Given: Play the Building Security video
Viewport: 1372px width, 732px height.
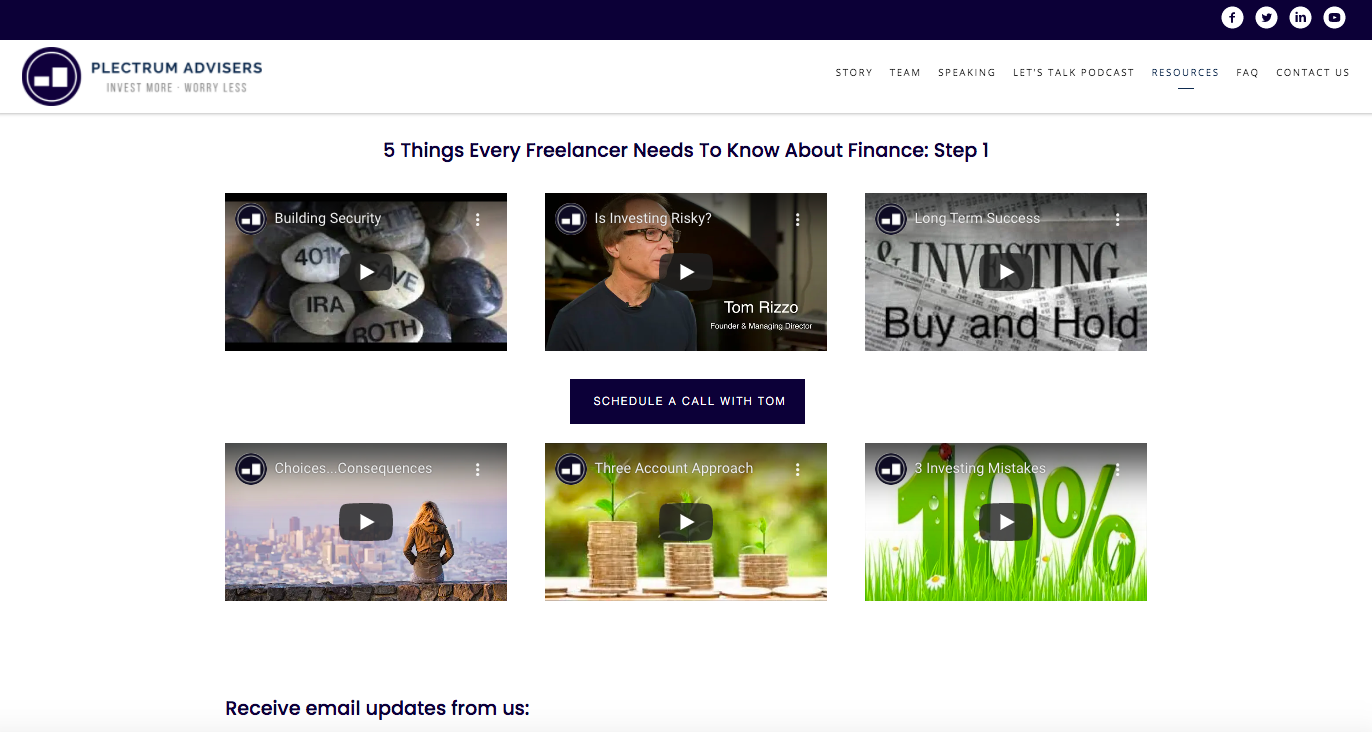Looking at the screenshot, I should pos(366,272).
